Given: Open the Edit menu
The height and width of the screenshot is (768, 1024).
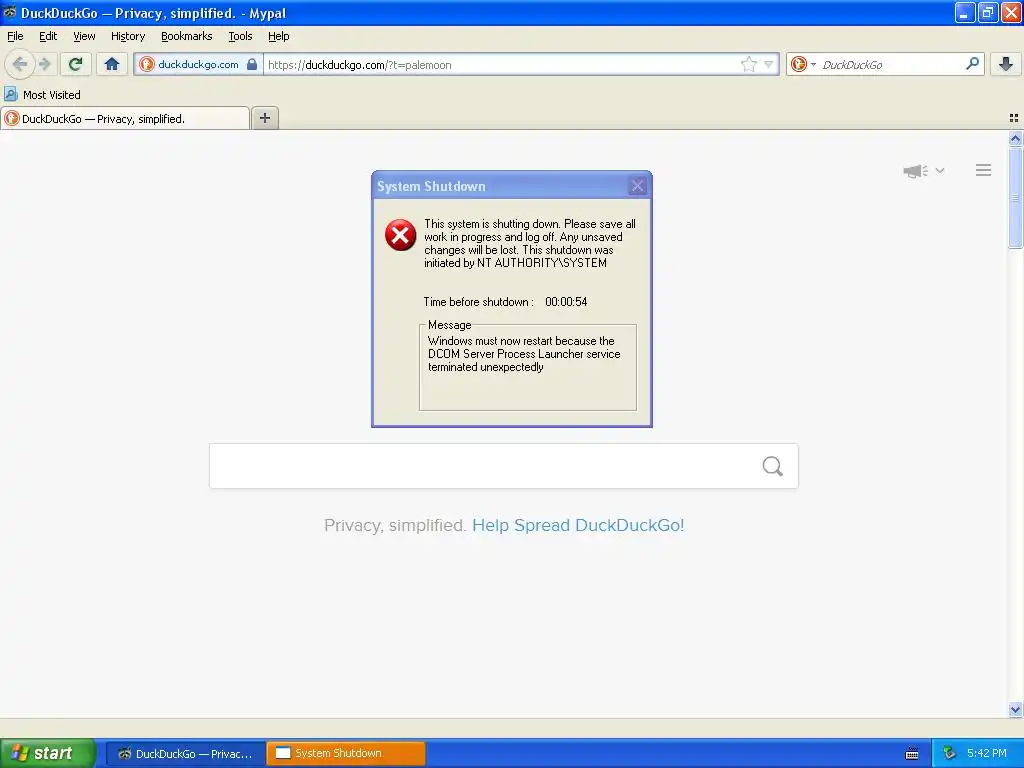Looking at the screenshot, I should (x=48, y=36).
